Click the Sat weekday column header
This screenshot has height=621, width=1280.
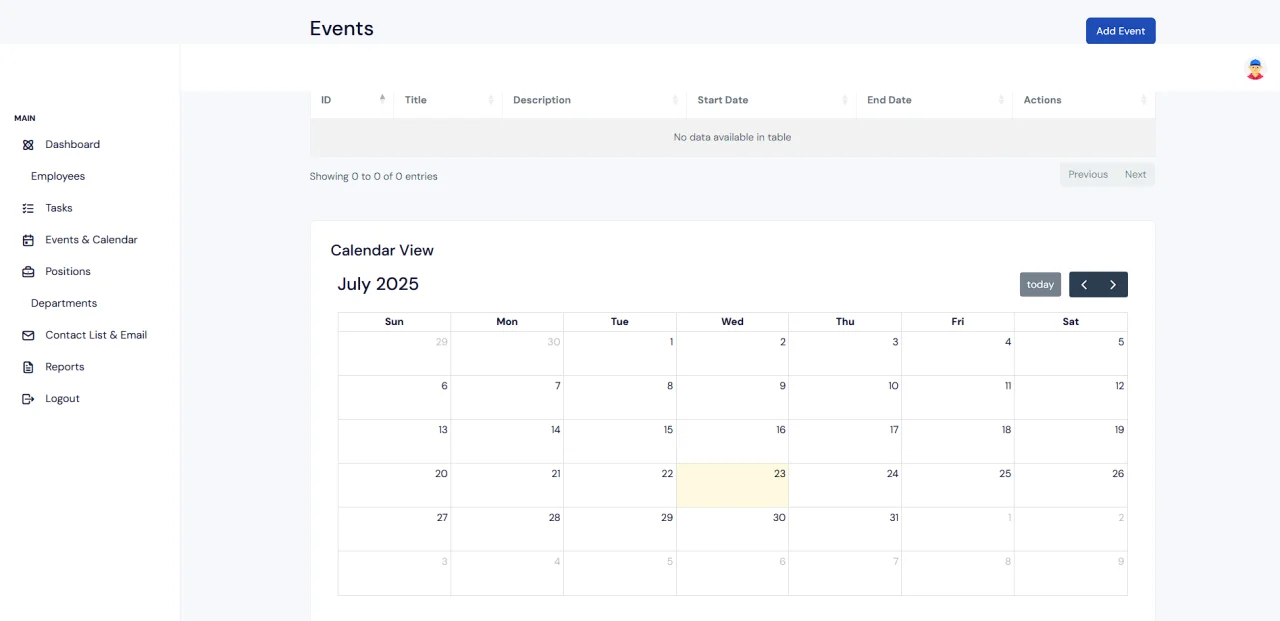pos(1071,322)
